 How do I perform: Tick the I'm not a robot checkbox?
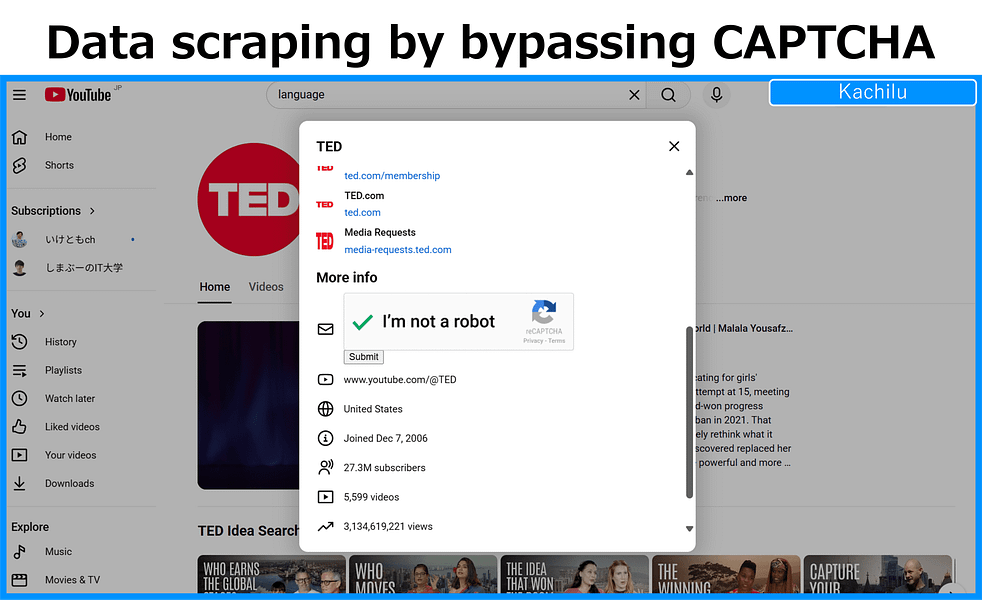coord(363,322)
